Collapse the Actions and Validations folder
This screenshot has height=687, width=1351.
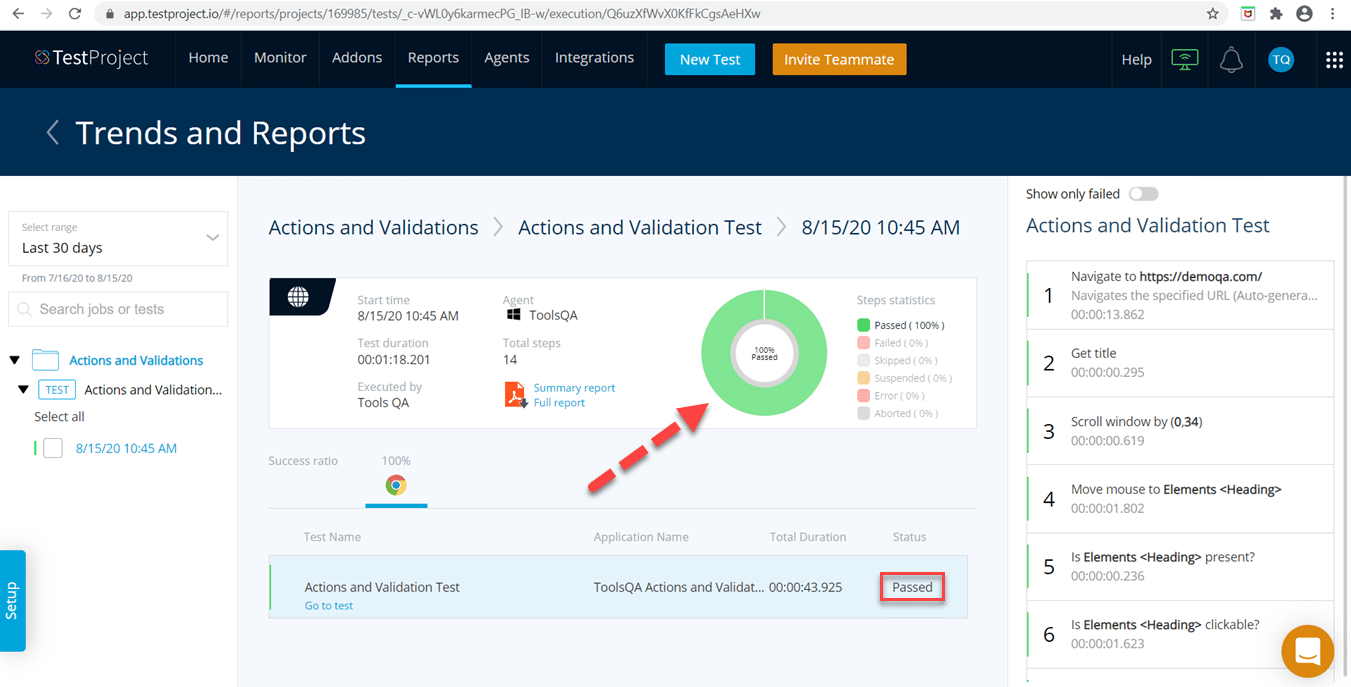pos(14,360)
